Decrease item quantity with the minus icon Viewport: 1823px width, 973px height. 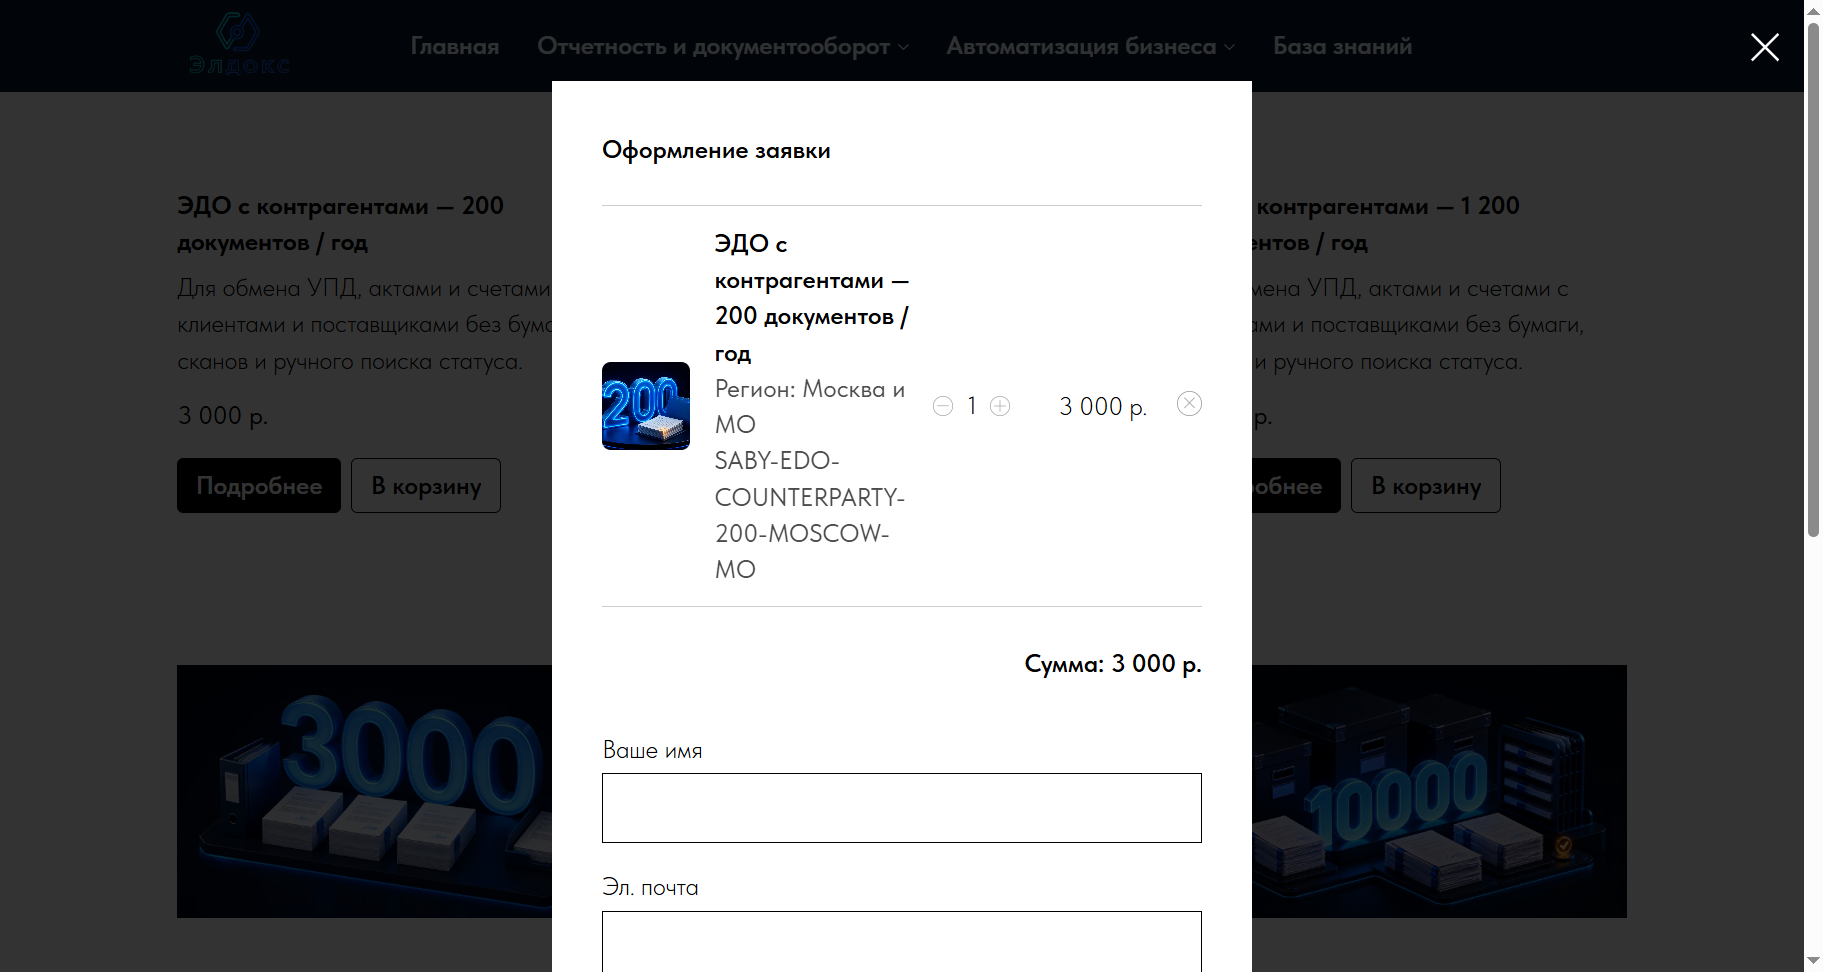tap(943, 406)
